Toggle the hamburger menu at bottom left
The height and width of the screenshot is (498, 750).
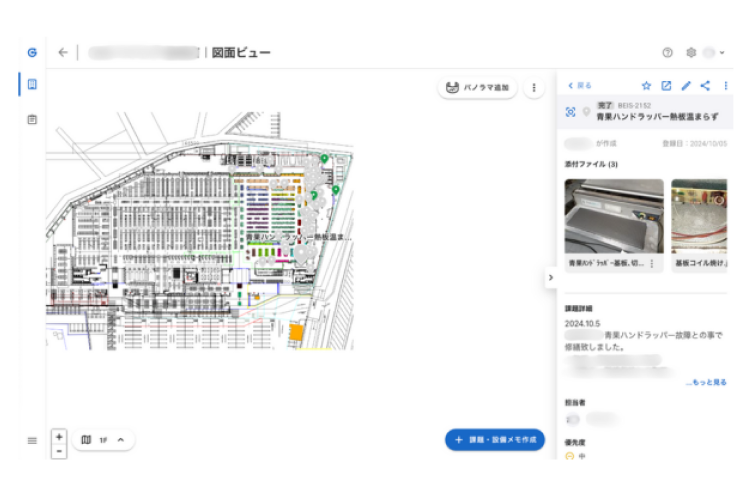click(32, 440)
